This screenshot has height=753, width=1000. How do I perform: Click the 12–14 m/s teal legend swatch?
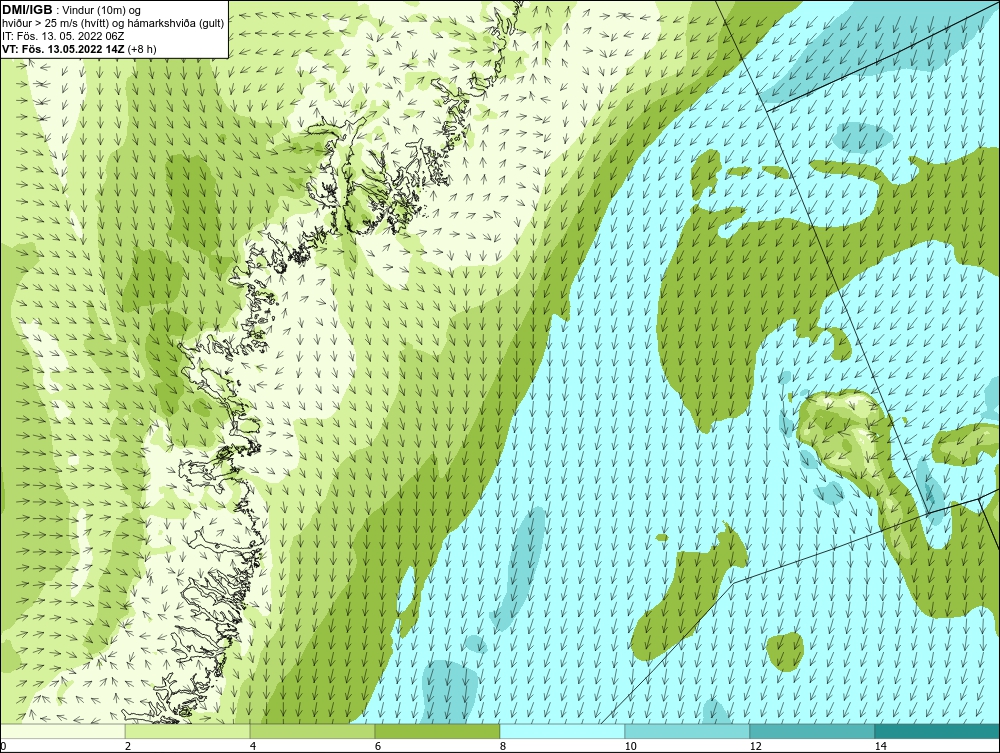[812, 731]
